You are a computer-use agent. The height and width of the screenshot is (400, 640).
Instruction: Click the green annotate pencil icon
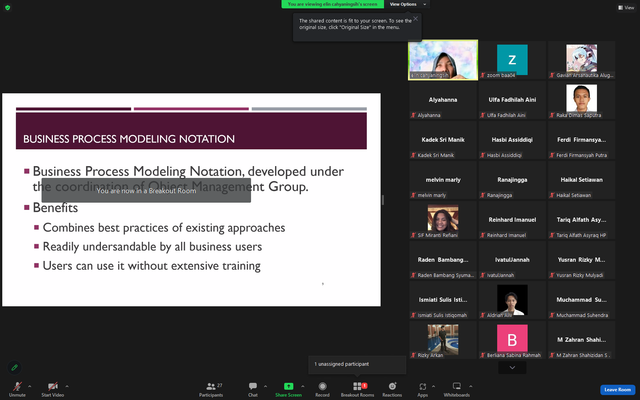click(x=14, y=367)
